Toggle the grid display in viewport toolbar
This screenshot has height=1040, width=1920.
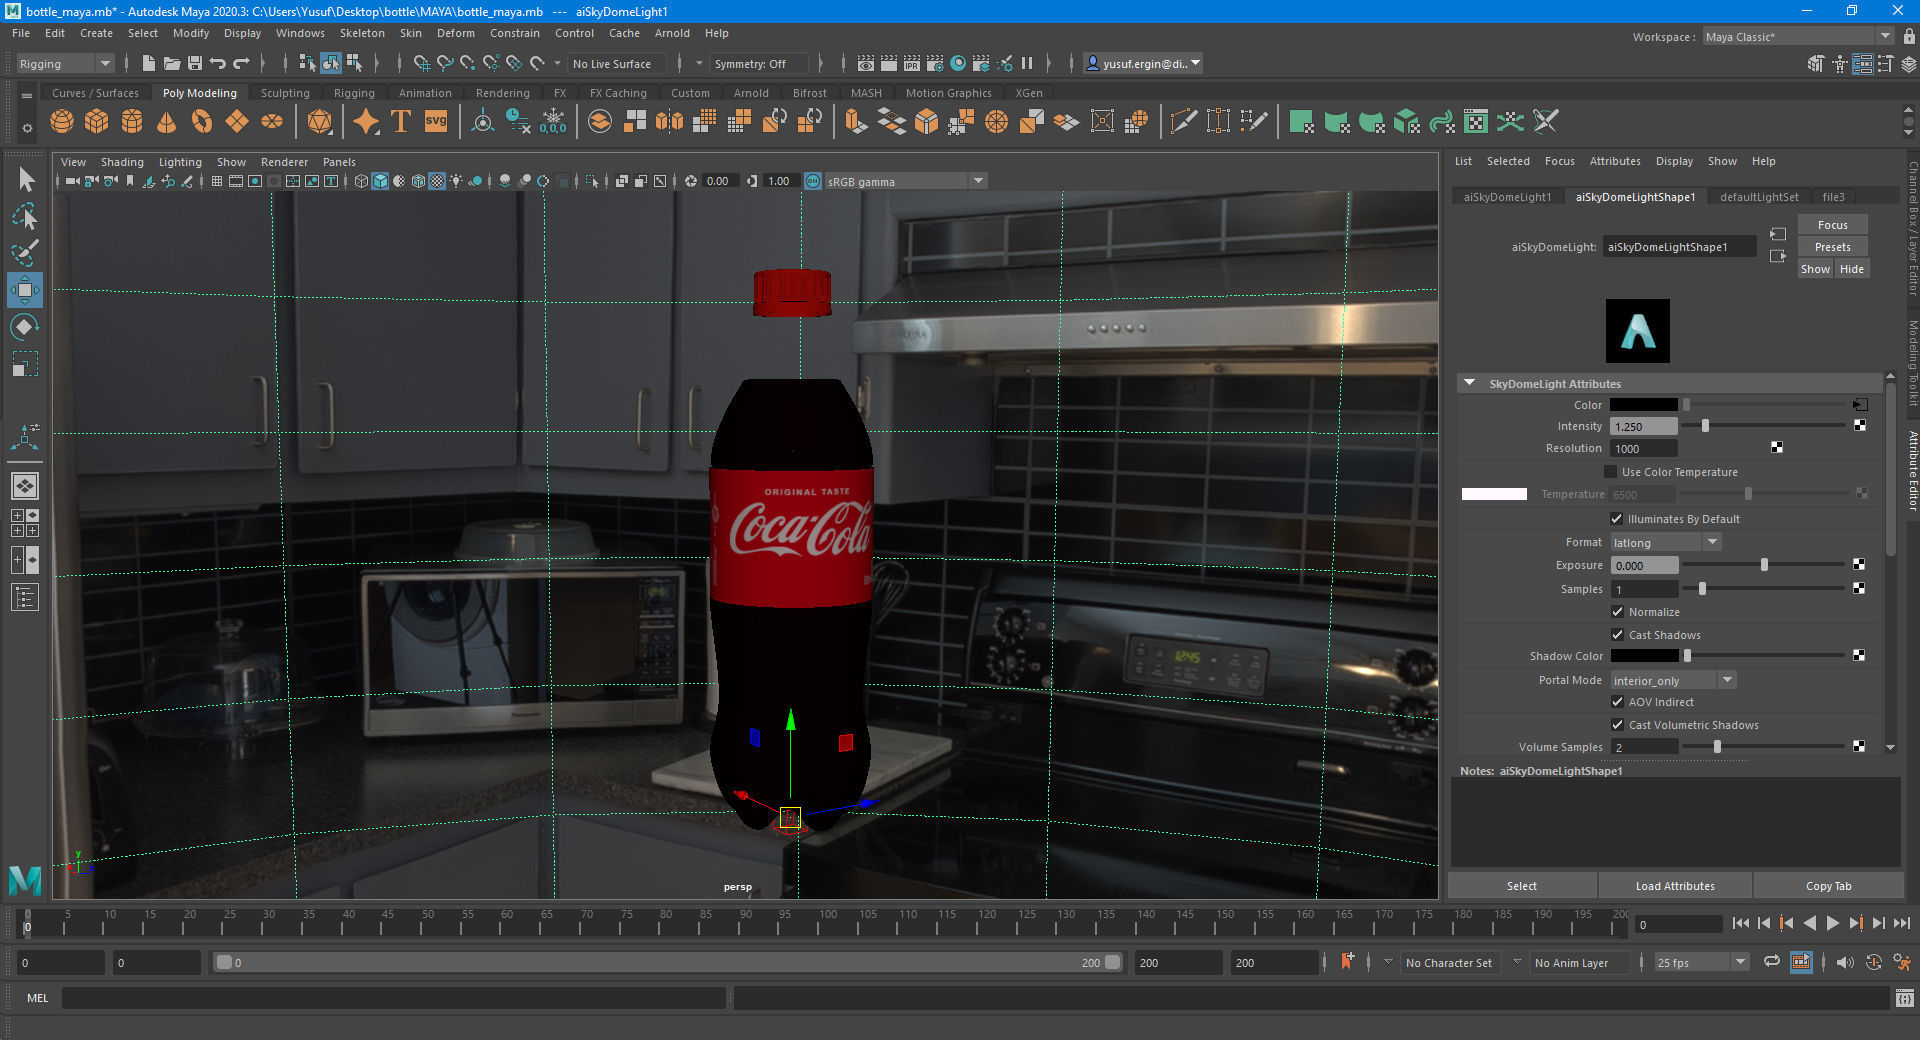tap(216, 181)
